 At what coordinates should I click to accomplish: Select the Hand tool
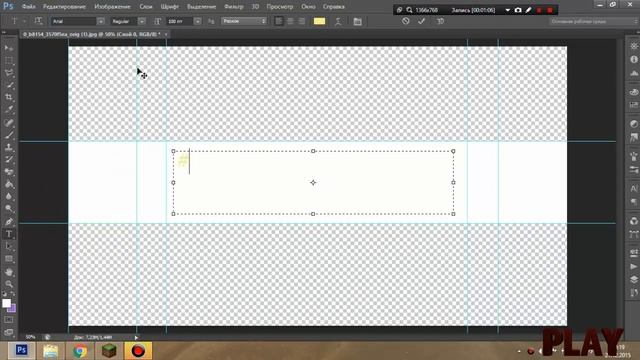point(9,272)
